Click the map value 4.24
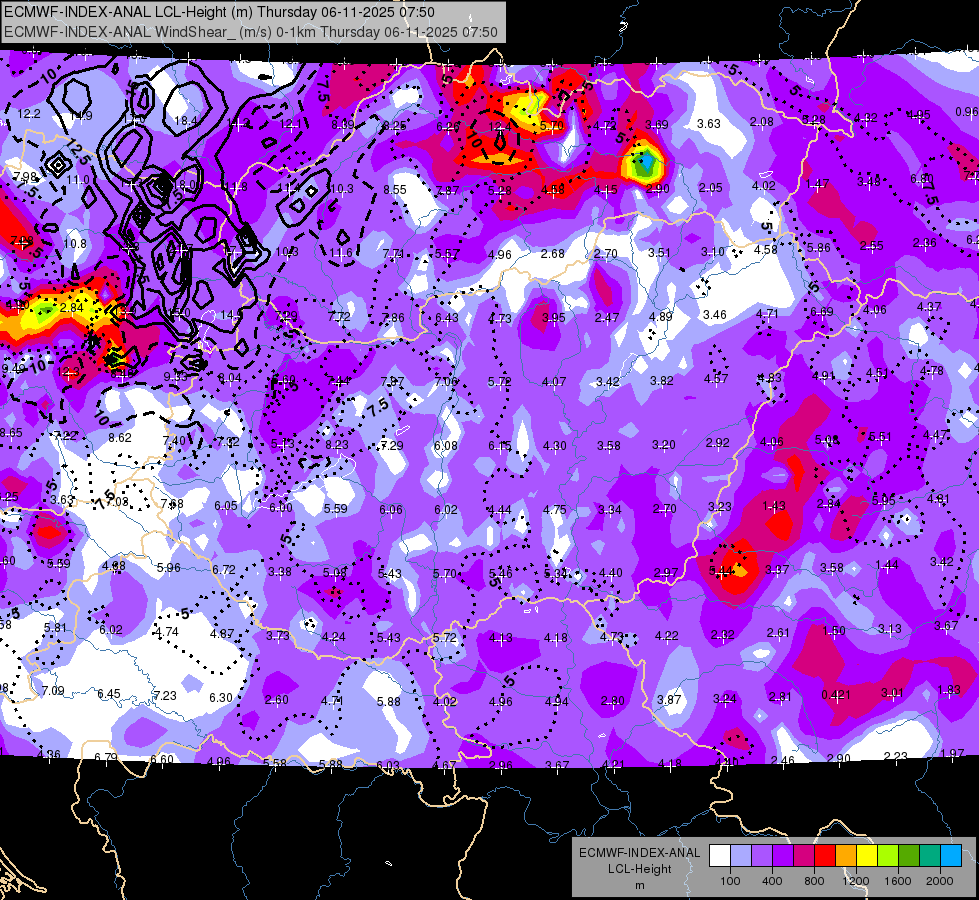The width and height of the screenshot is (979, 900). (334, 637)
